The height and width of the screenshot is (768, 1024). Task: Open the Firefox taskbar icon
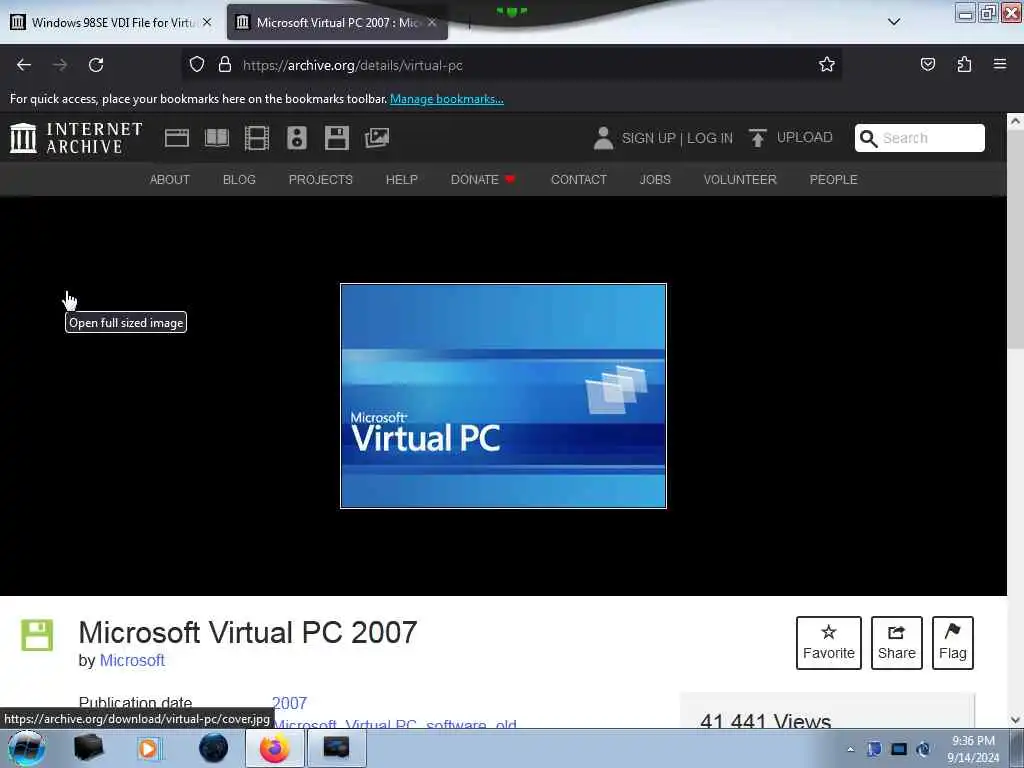pyautogui.click(x=274, y=748)
